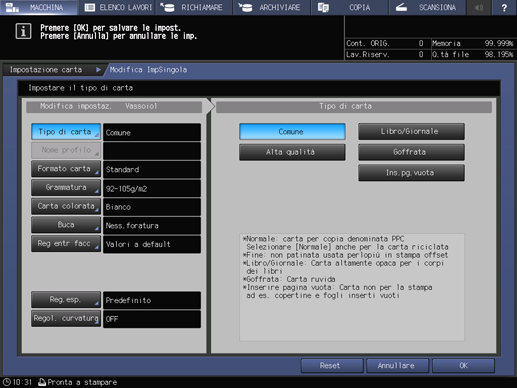Switch to COPIA tab

pos(349,7)
